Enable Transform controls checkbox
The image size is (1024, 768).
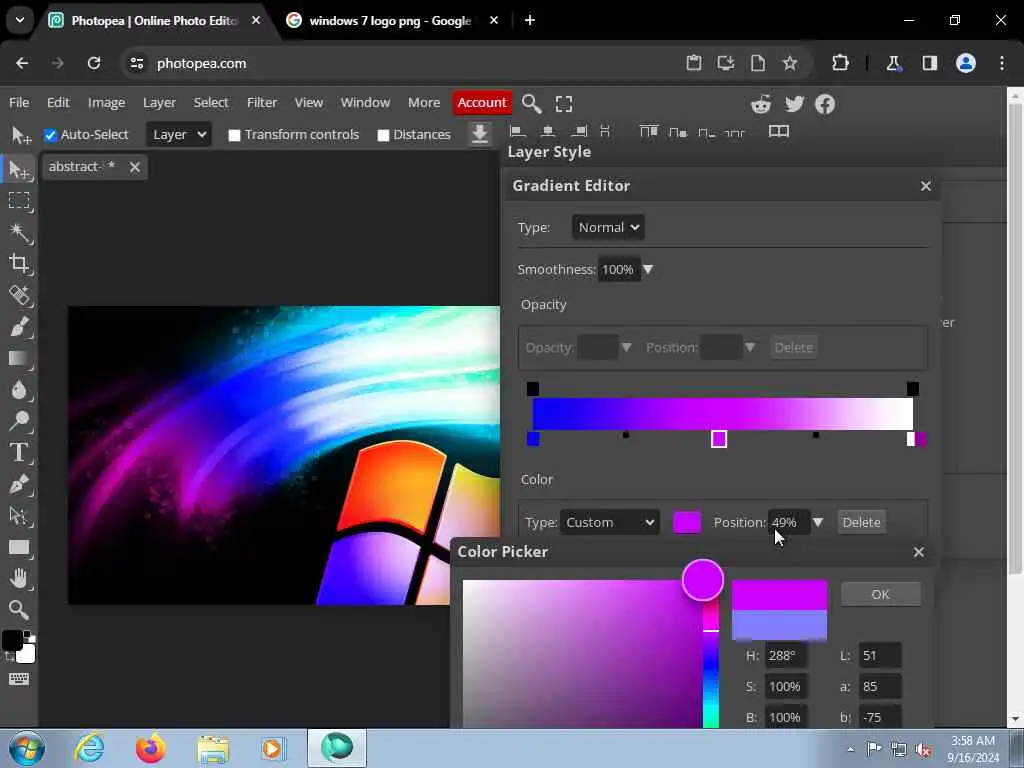click(234, 135)
